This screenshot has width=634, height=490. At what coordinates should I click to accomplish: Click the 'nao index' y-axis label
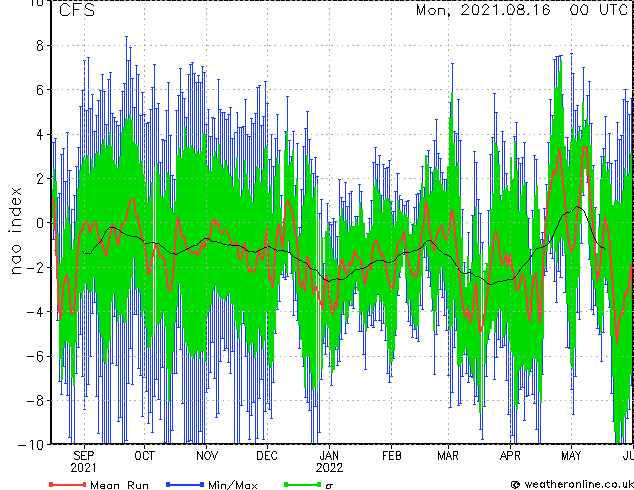15,231
